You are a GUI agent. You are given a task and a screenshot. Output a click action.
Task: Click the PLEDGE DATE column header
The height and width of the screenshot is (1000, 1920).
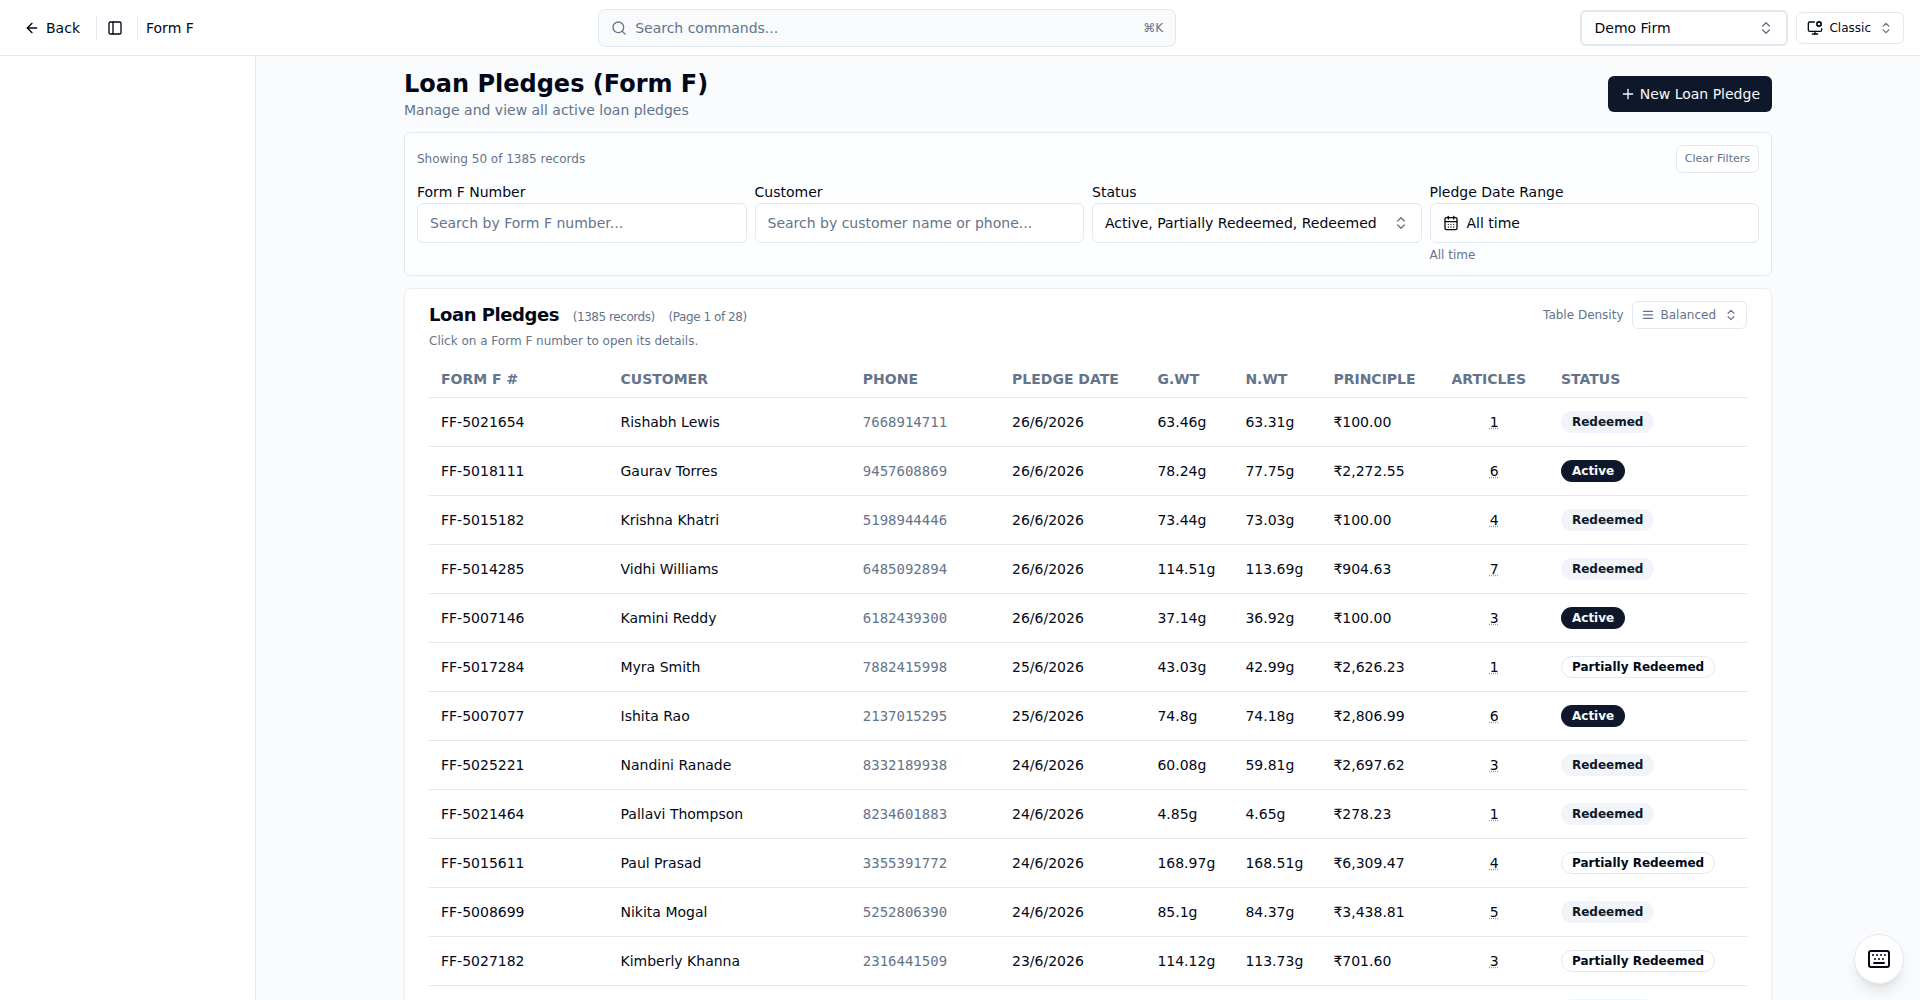tap(1065, 379)
